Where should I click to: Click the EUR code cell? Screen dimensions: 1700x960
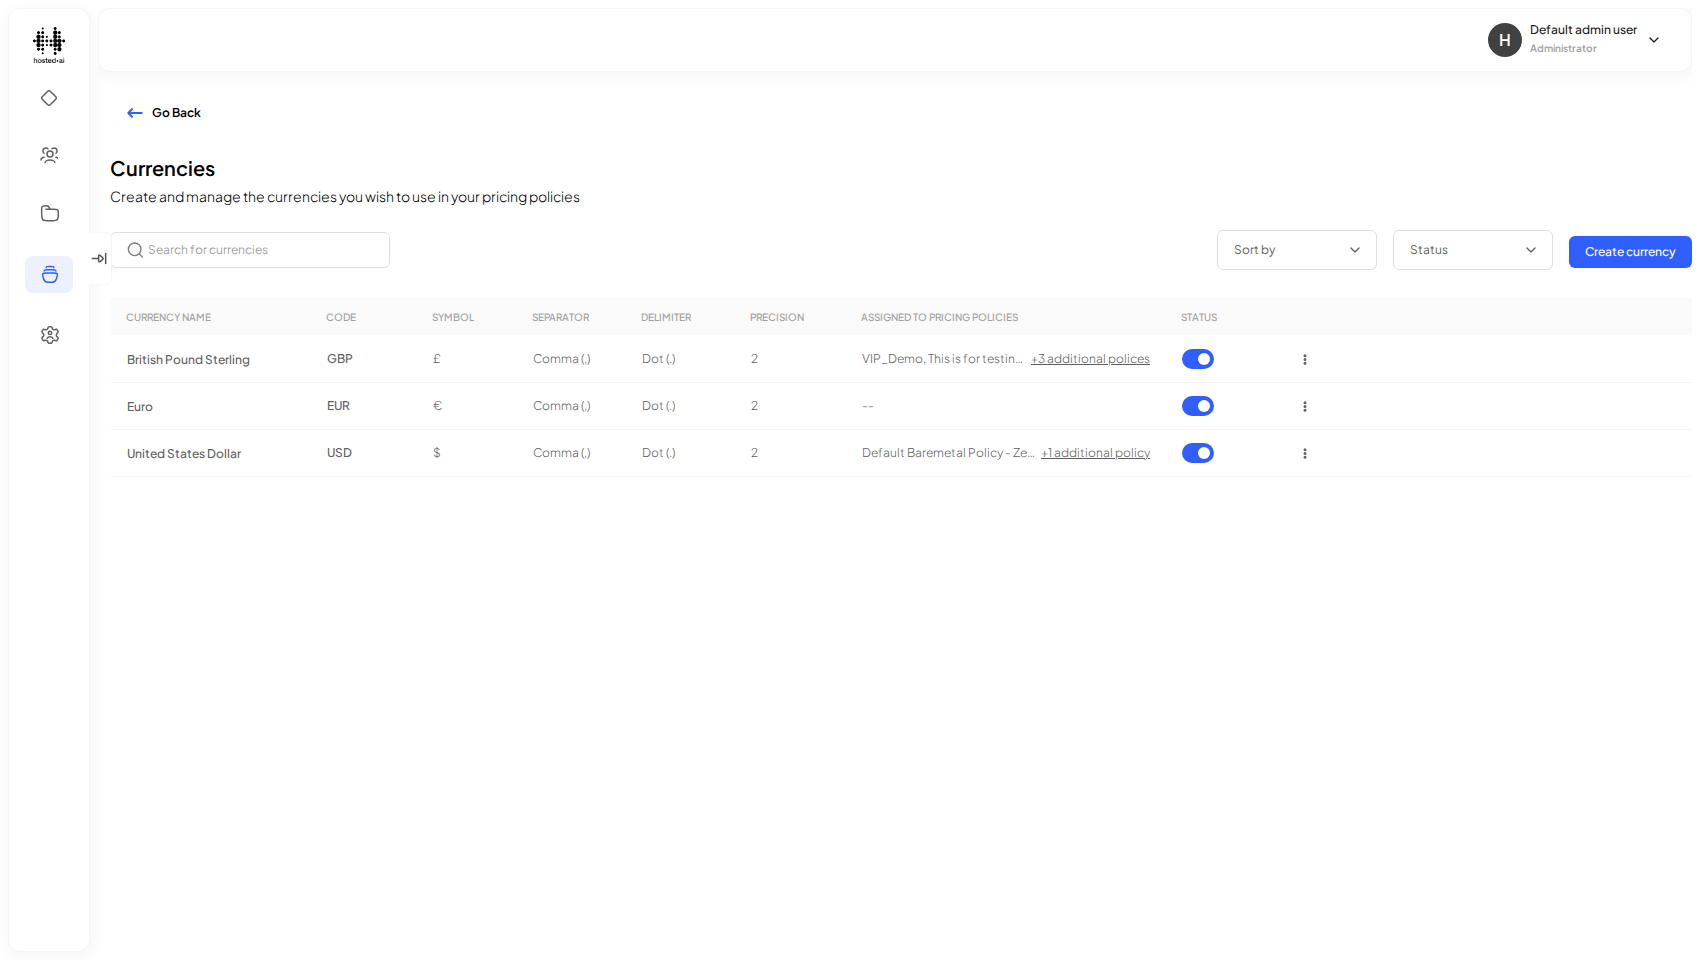[338, 406]
